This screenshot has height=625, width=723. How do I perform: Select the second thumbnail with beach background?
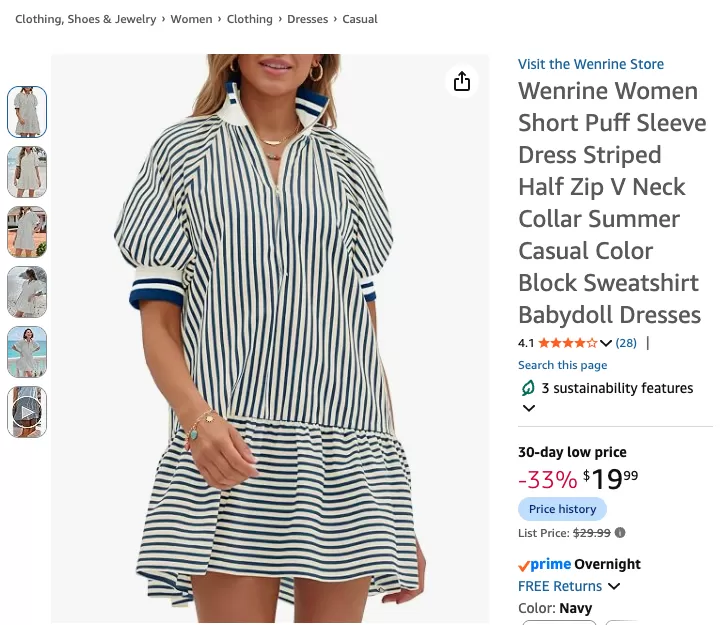tap(27, 172)
